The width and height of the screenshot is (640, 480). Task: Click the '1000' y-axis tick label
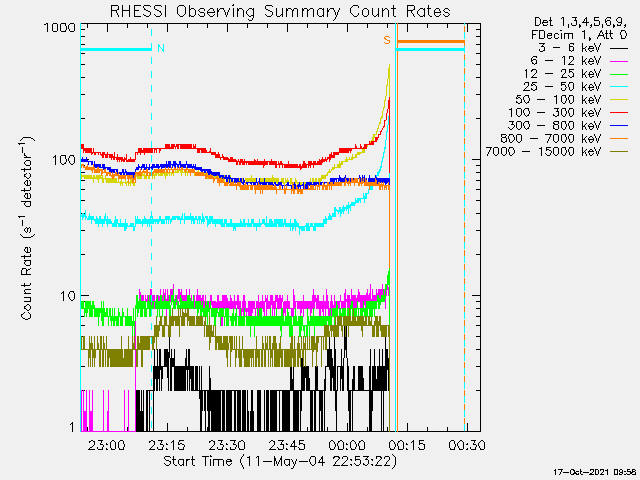click(60, 28)
